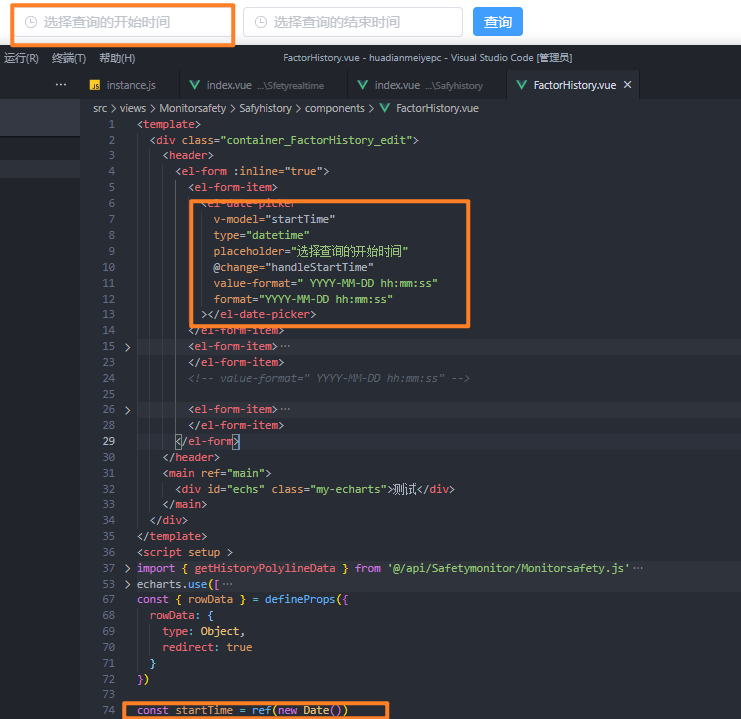Click the closing </el-form> tag on line 29
Screen dimensions: 741x719
pyautogui.click(x=207, y=442)
